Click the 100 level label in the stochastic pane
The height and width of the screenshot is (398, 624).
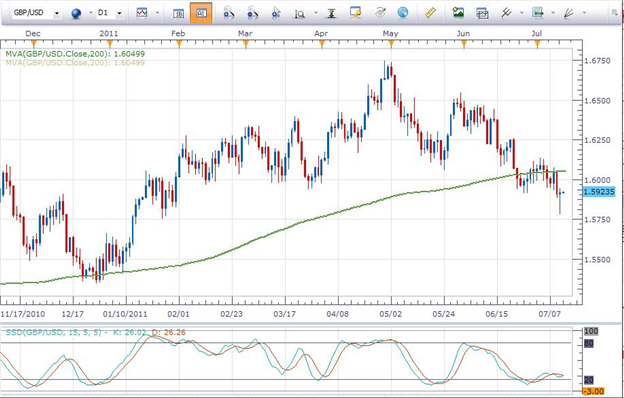point(591,331)
